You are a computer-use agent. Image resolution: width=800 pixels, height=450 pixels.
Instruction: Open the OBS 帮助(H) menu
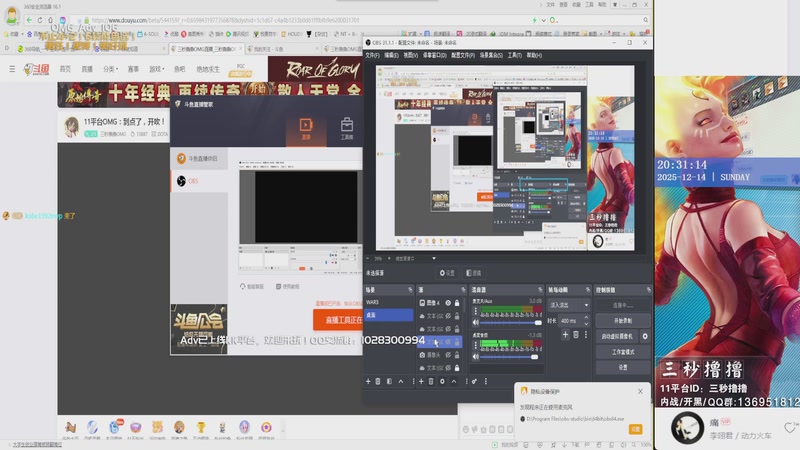coord(534,55)
